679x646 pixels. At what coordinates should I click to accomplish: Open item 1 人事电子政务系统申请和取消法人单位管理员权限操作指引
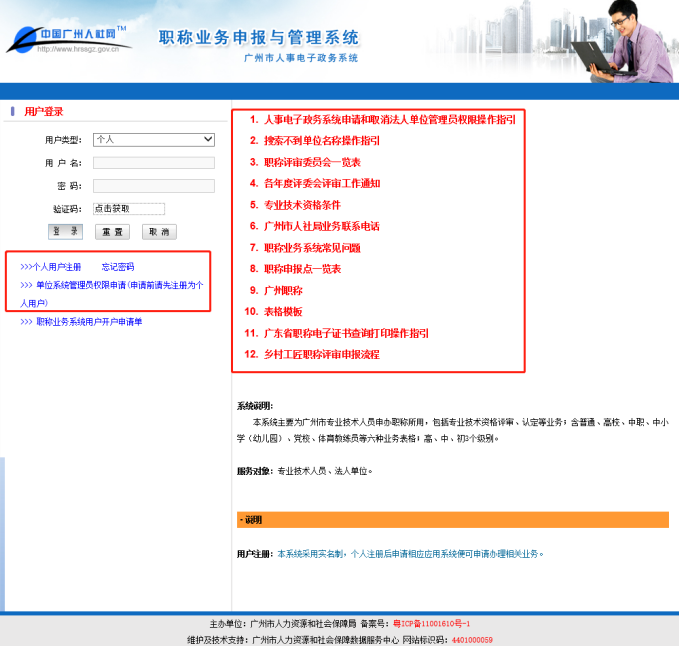click(390, 120)
